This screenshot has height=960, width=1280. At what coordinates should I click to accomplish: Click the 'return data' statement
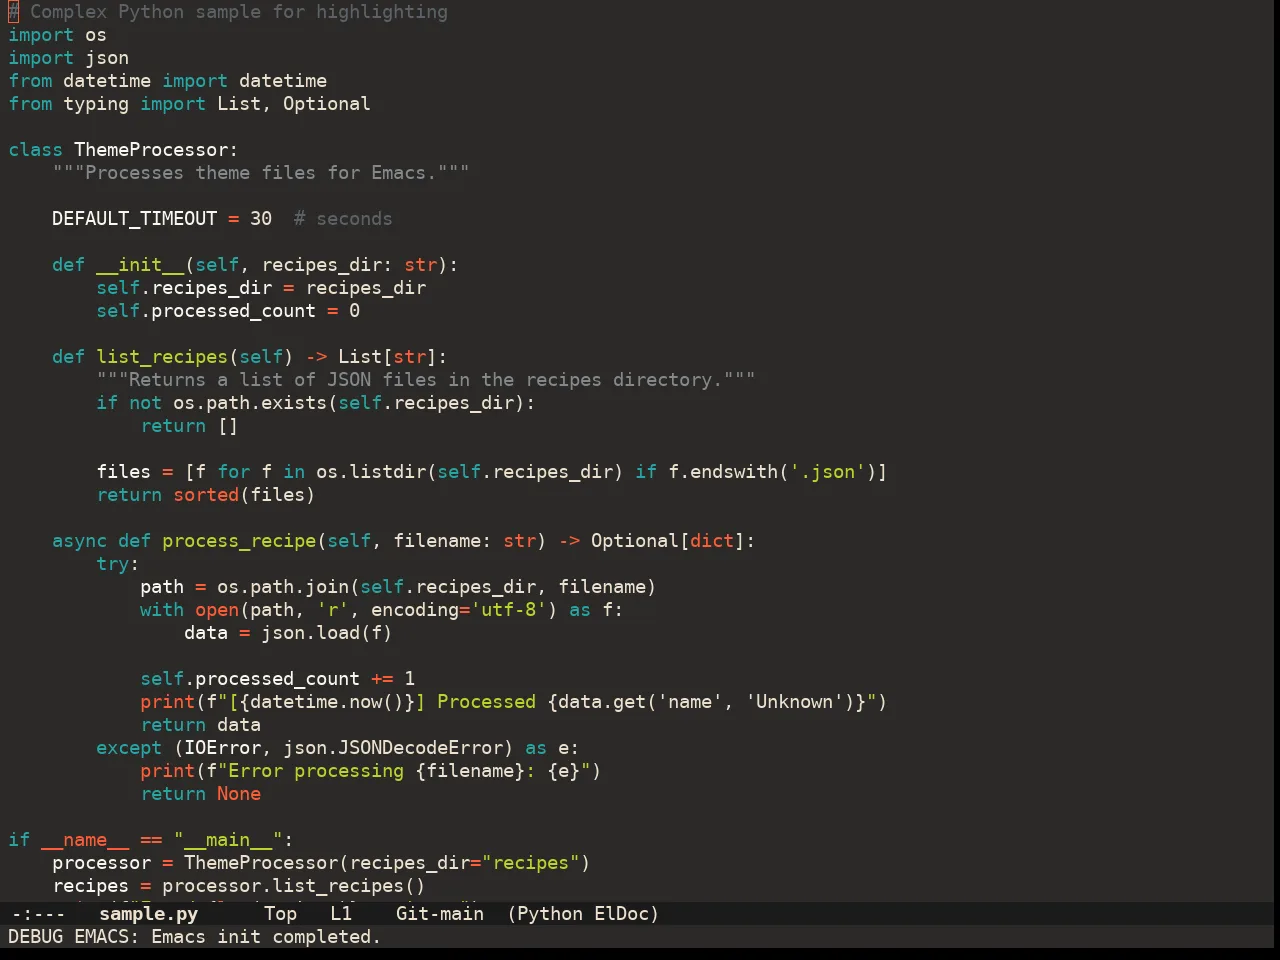click(200, 725)
